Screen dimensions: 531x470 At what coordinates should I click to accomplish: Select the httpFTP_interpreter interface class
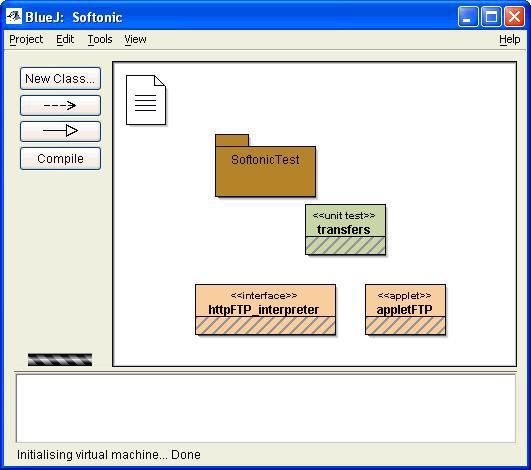[x=266, y=309]
